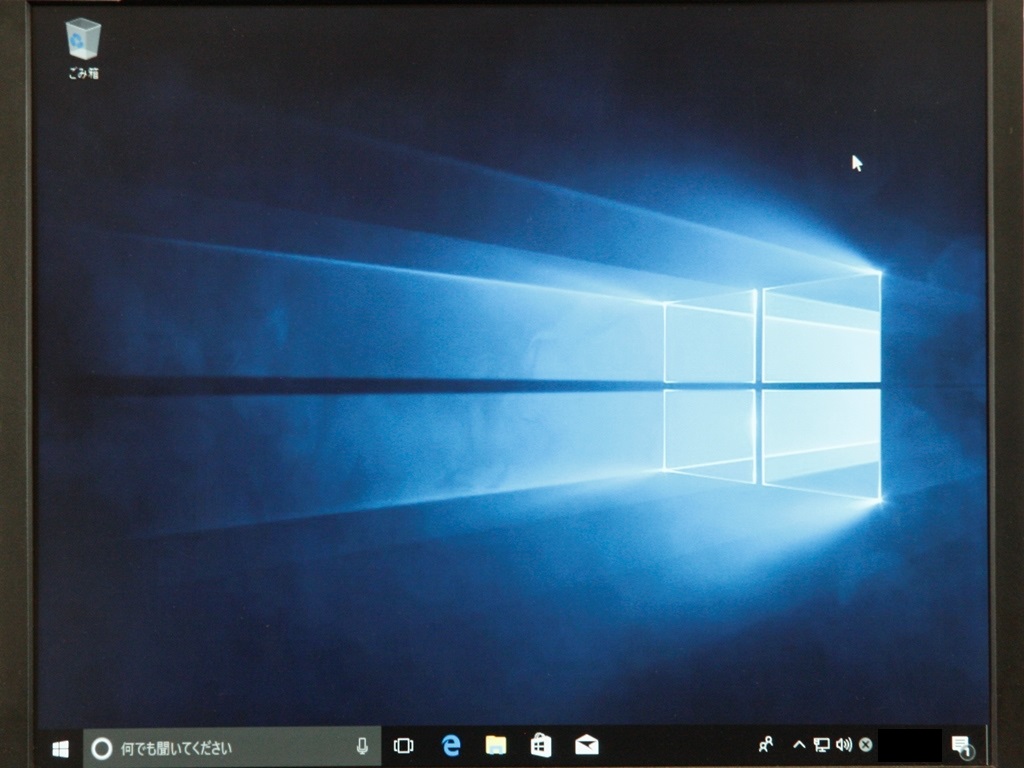Image resolution: width=1024 pixels, height=768 pixels.
Task: Select the ごみ箱 recycle bin icon
Action: 83,48
